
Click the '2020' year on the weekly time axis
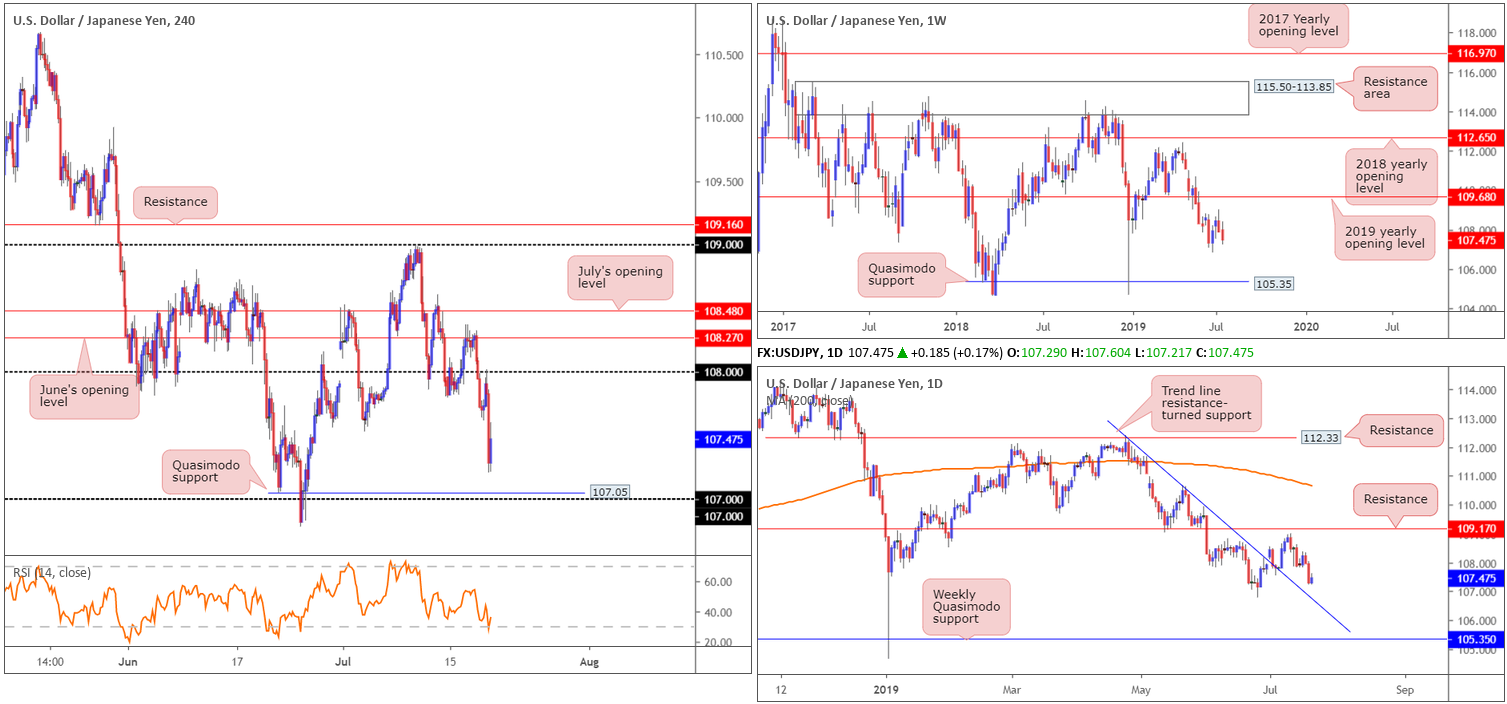tap(1307, 325)
